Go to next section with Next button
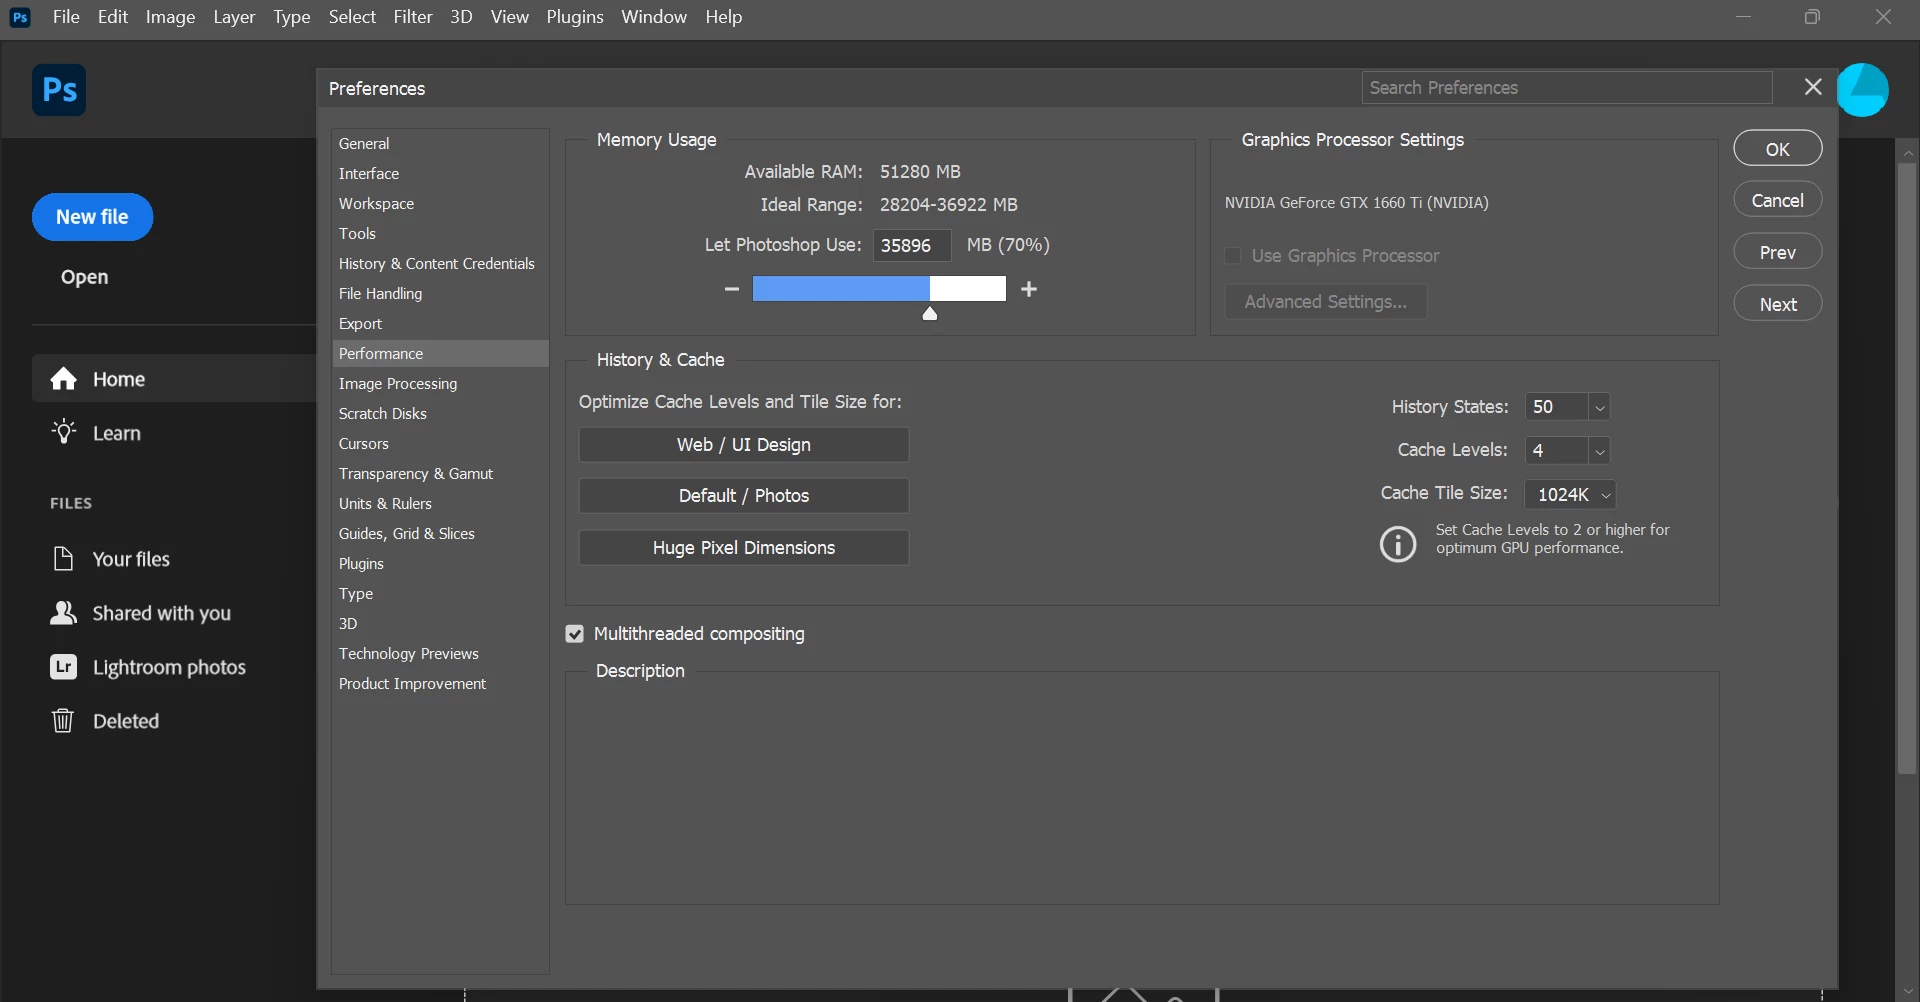Screen dimensions: 1920x1002 click(x=1777, y=304)
